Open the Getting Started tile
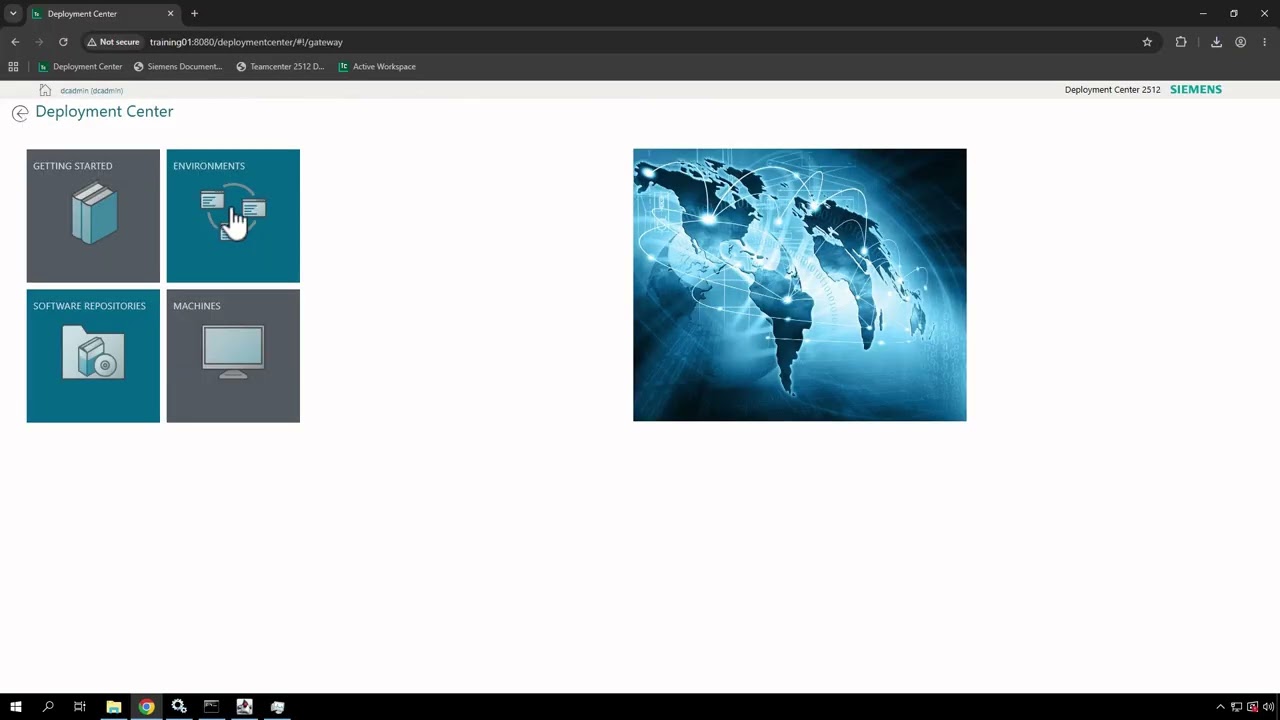1280x720 pixels. click(93, 216)
